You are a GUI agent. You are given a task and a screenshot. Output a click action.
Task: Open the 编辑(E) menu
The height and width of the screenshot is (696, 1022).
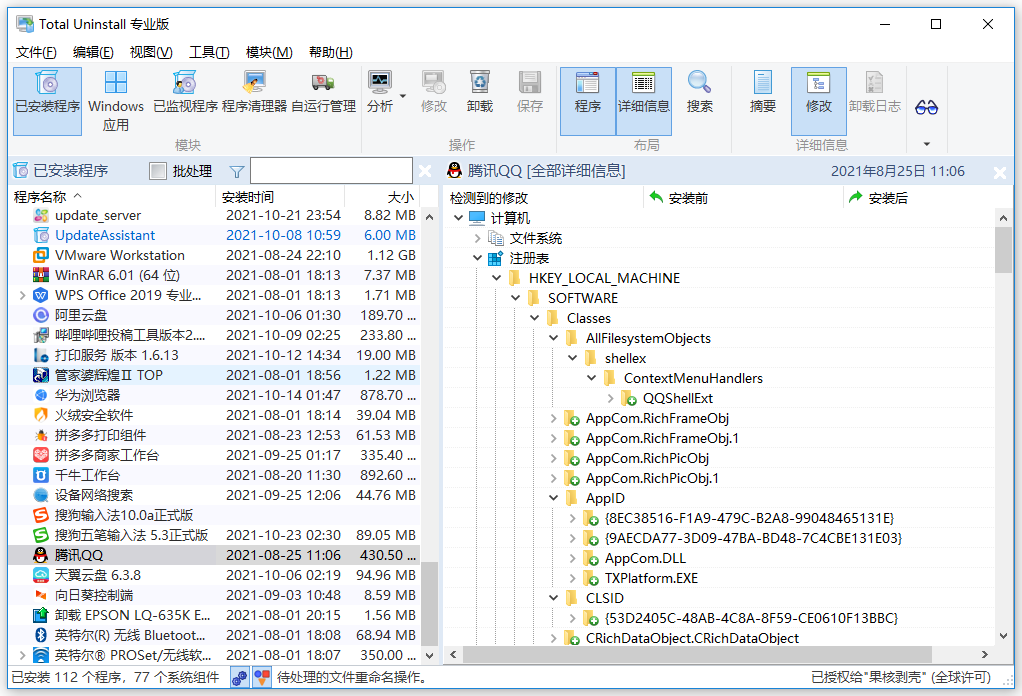93,52
